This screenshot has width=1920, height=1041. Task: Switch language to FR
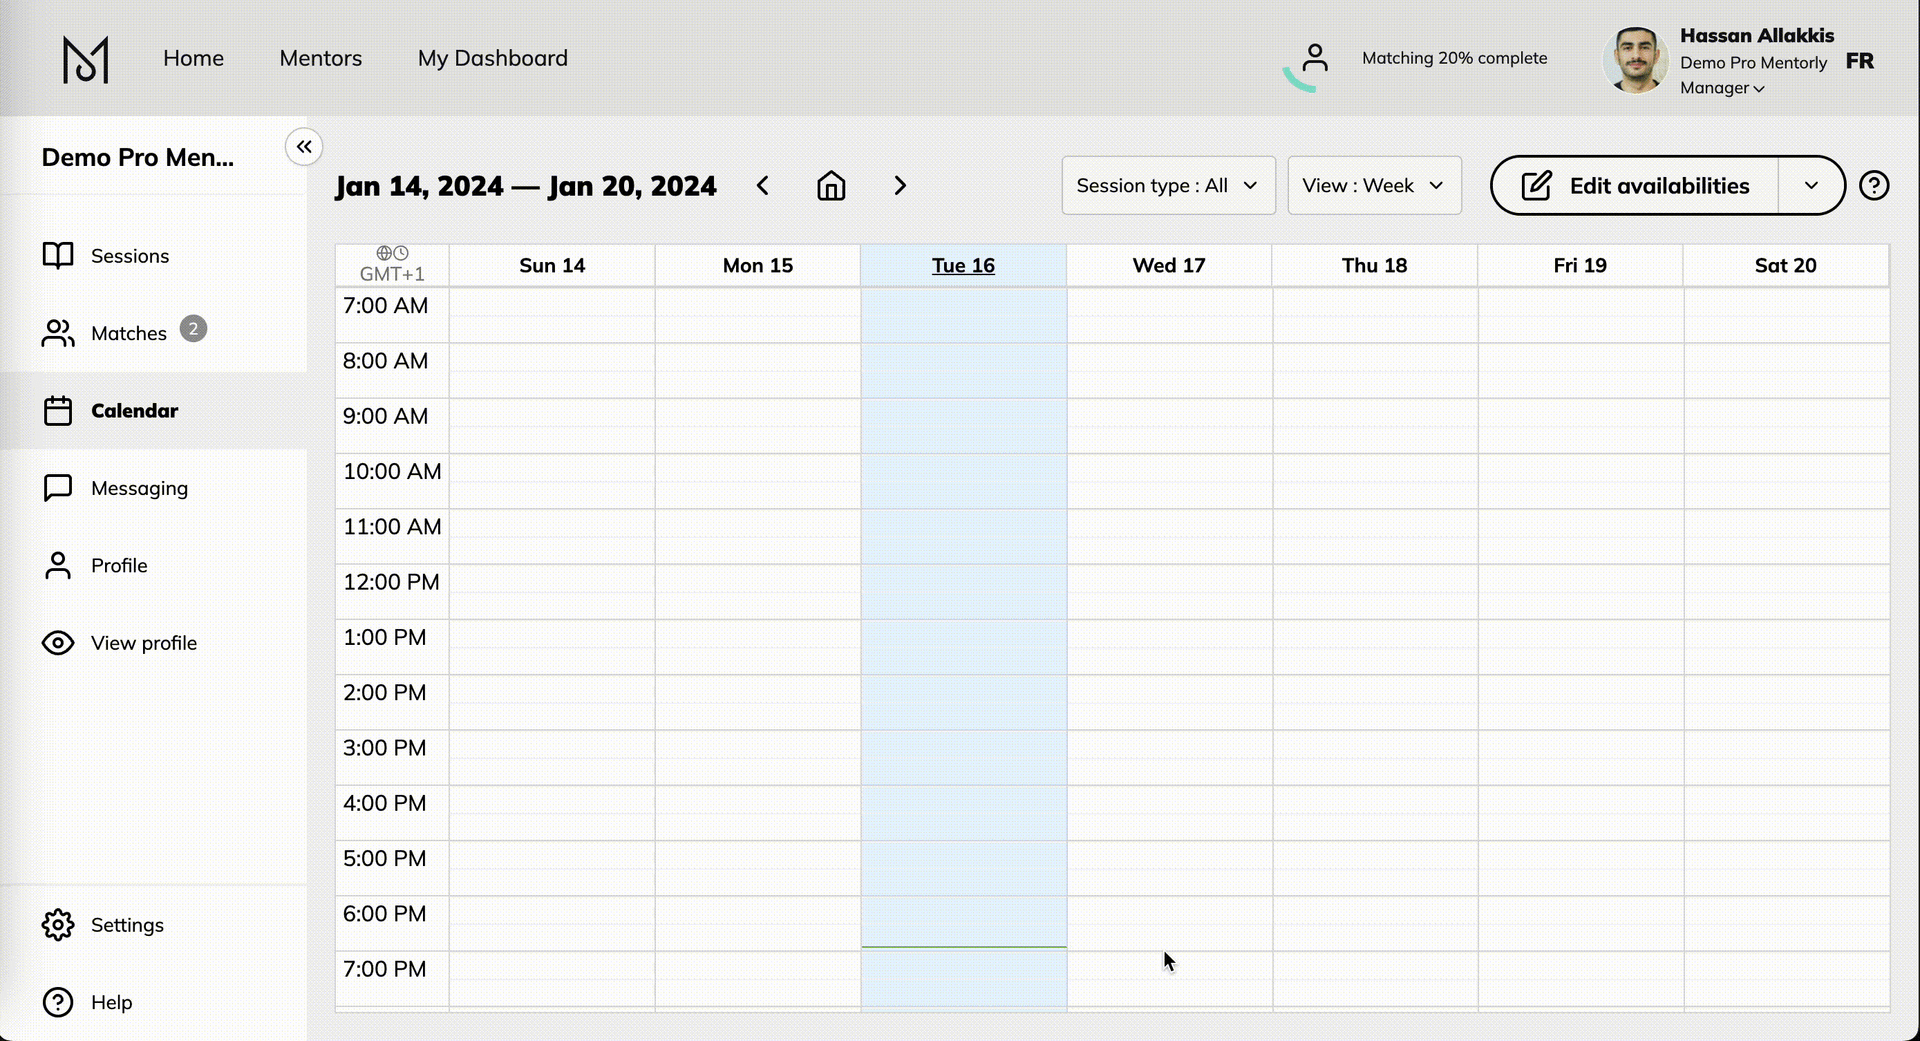click(1859, 61)
